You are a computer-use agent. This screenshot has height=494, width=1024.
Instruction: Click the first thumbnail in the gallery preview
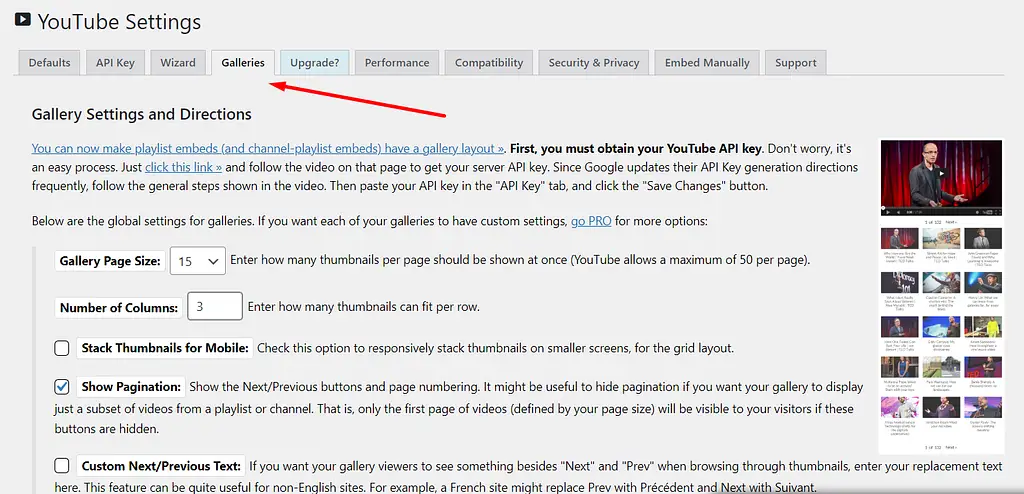[899, 241]
